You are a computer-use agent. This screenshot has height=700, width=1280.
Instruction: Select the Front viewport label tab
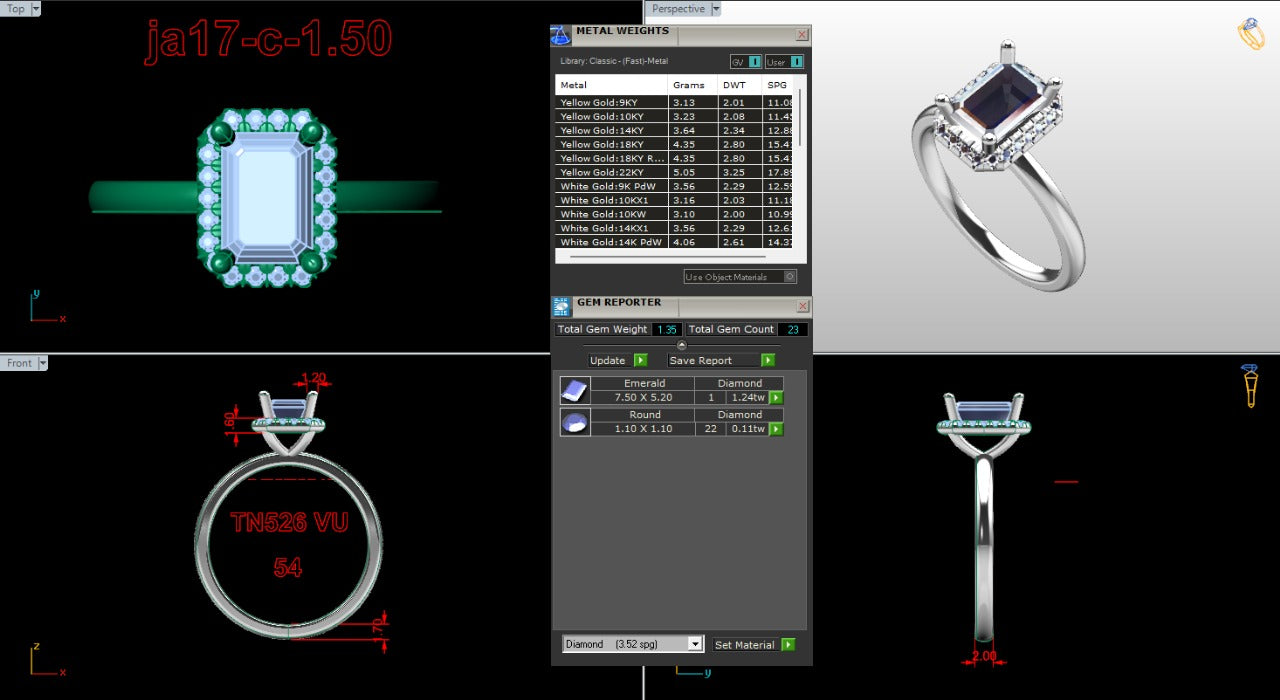point(20,363)
